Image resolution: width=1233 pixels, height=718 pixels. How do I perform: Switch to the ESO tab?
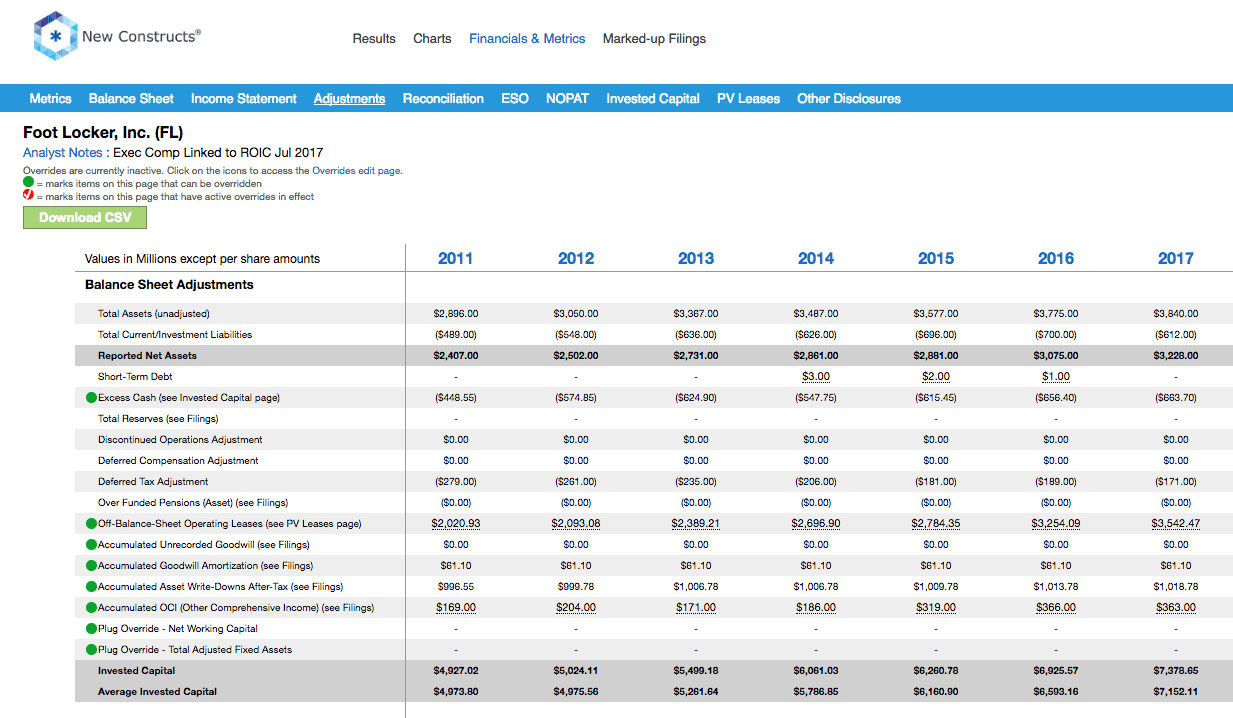click(x=515, y=98)
